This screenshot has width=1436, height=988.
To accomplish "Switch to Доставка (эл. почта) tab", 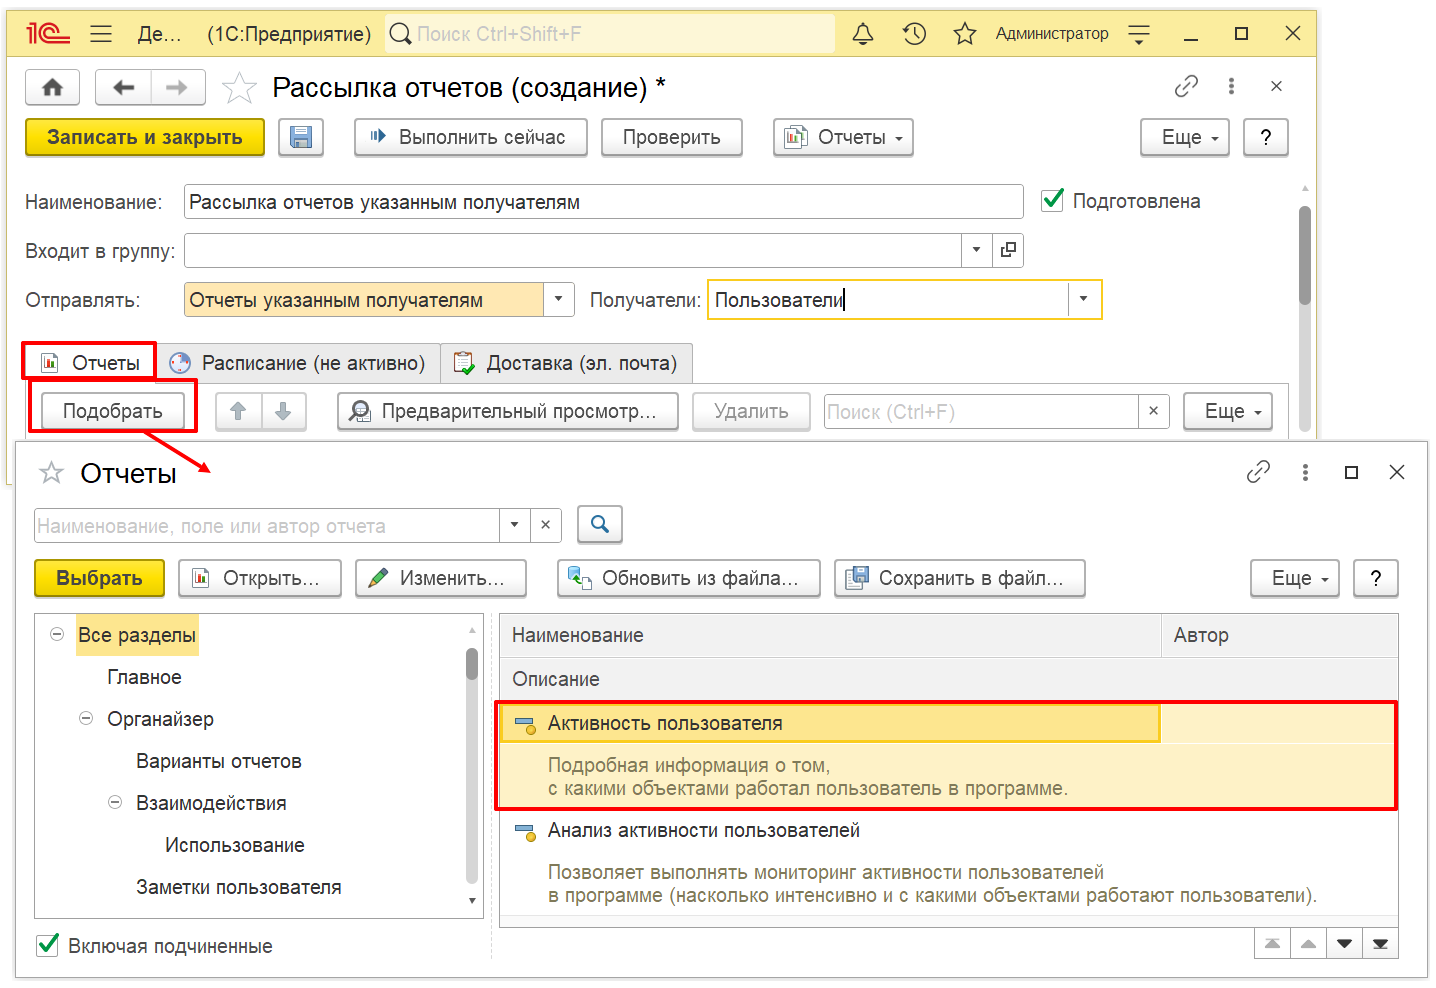I will point(566,363).
